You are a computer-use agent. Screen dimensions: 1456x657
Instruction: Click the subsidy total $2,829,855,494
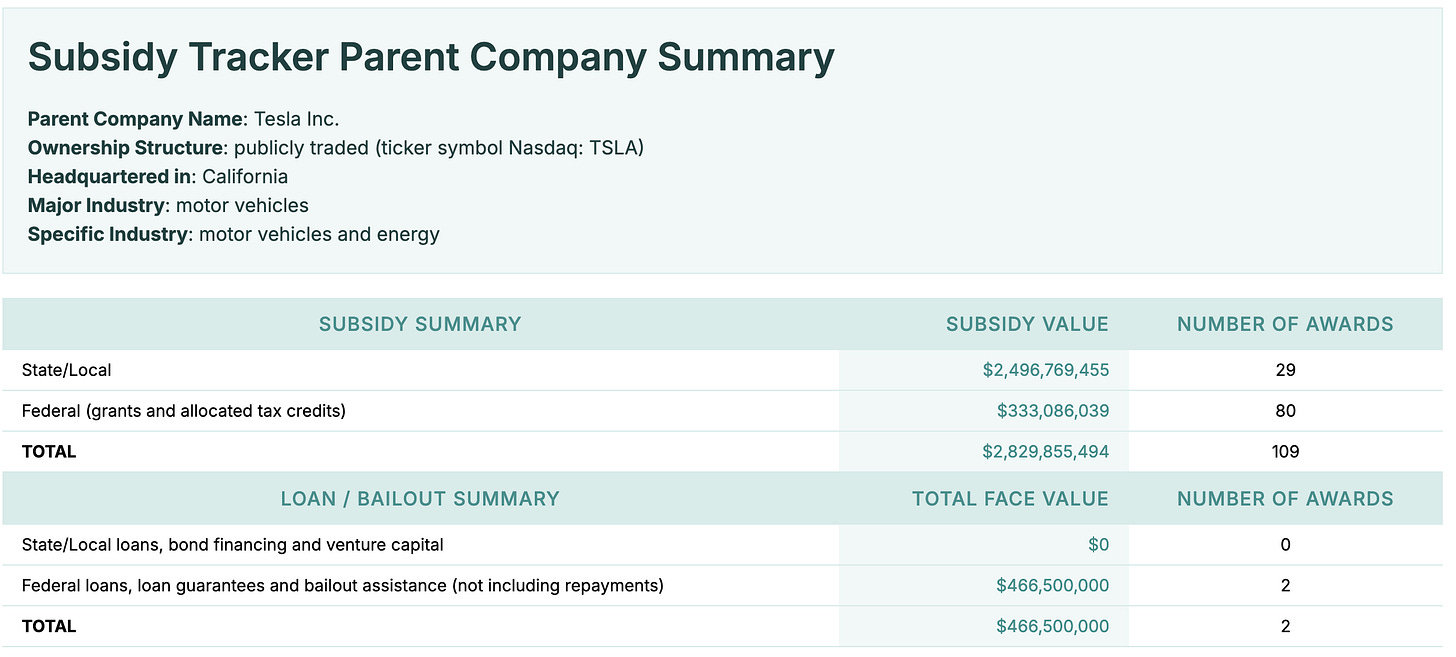coord(1045,452)
